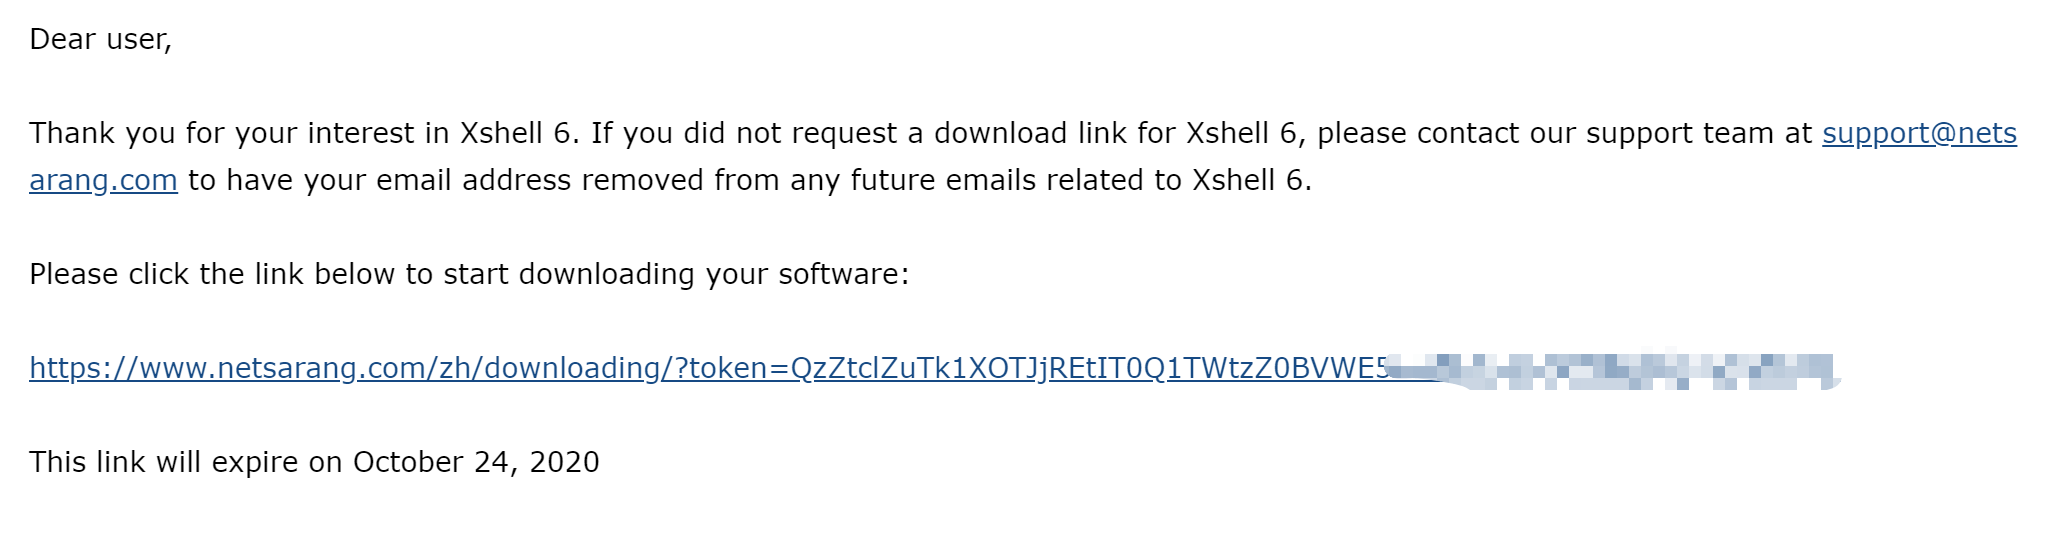This screenshot has height=540, width=2052.
Task: Click the blurred end of the download URL
Action: tap(1614, 370)
